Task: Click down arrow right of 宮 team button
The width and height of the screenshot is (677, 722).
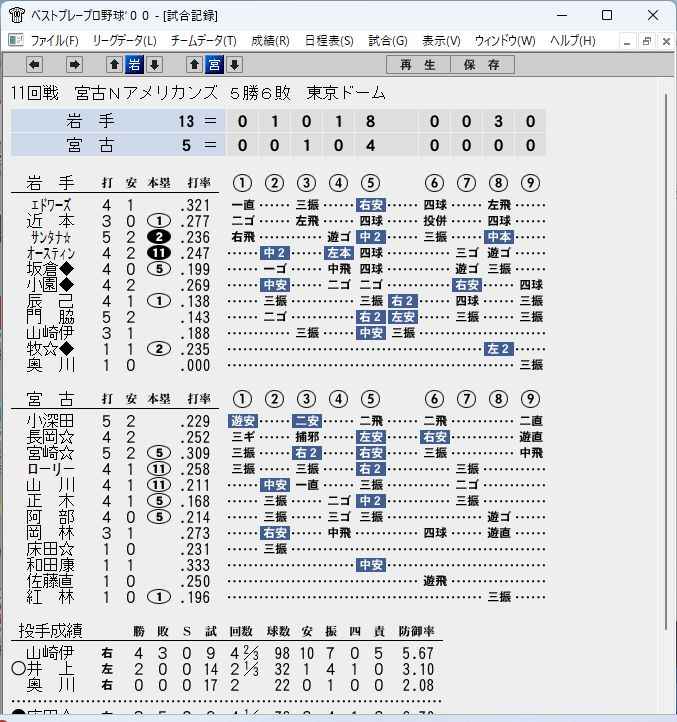Action: click(234, 65)
